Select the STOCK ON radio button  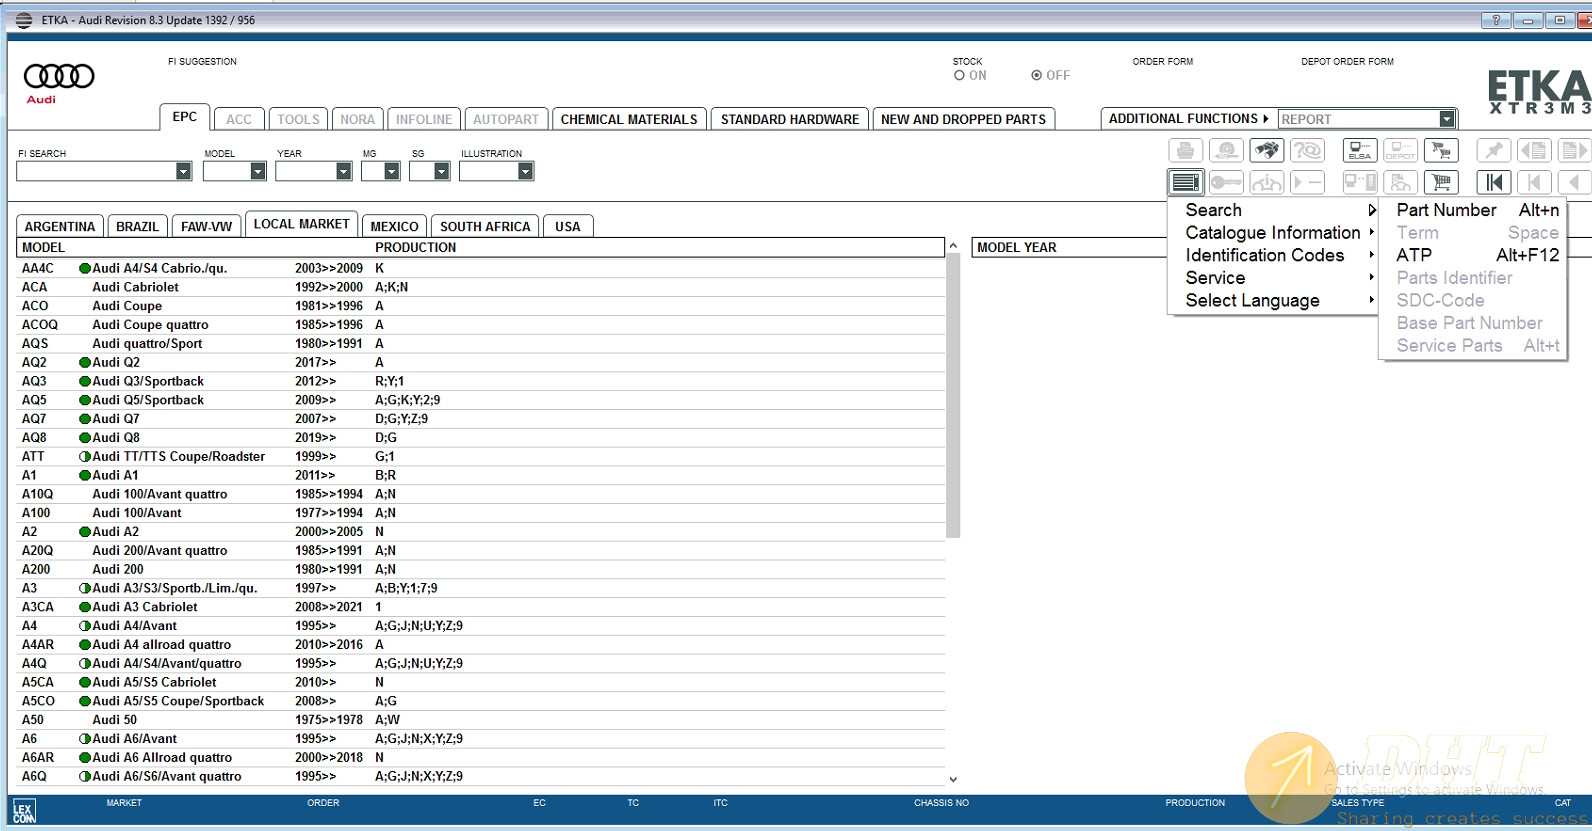(x=959, y=75)
